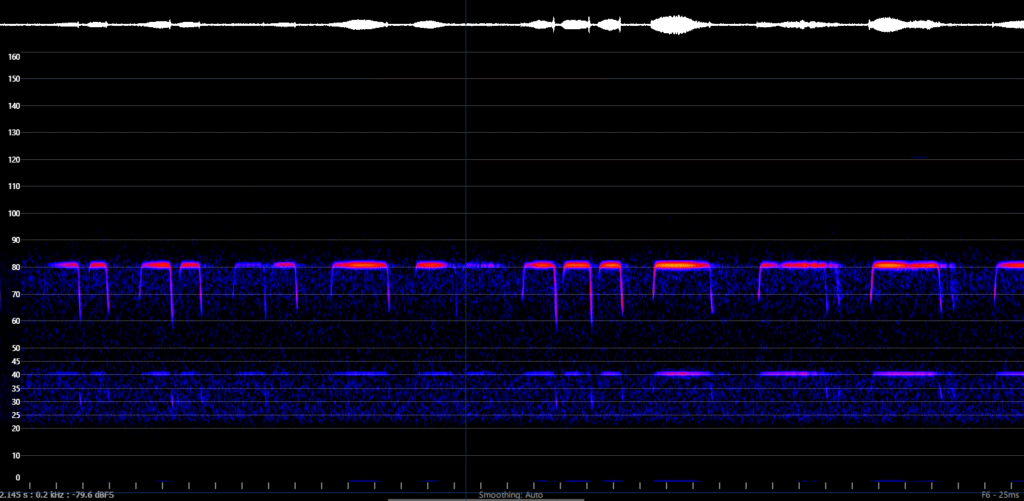Screen dimensions: 1024x501
Task: Select the 150 mark on the frequency axis
Action: click(14, 79)
